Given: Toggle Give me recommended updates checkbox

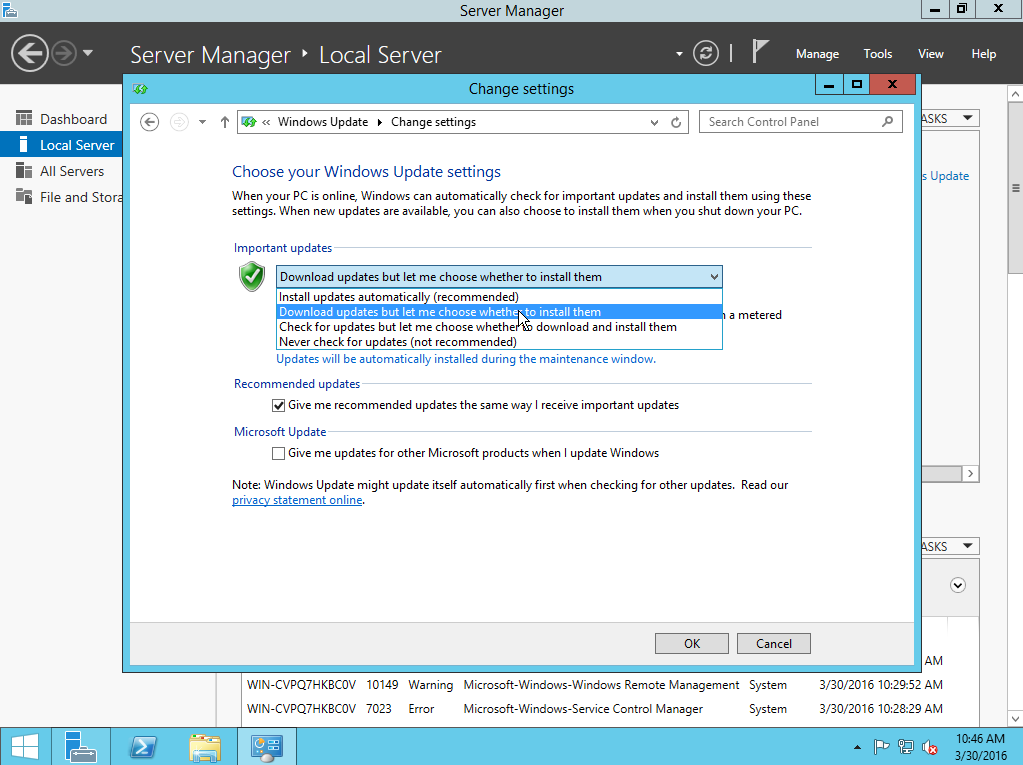Looking at the screenshot, I should click(x=279, y=406).
